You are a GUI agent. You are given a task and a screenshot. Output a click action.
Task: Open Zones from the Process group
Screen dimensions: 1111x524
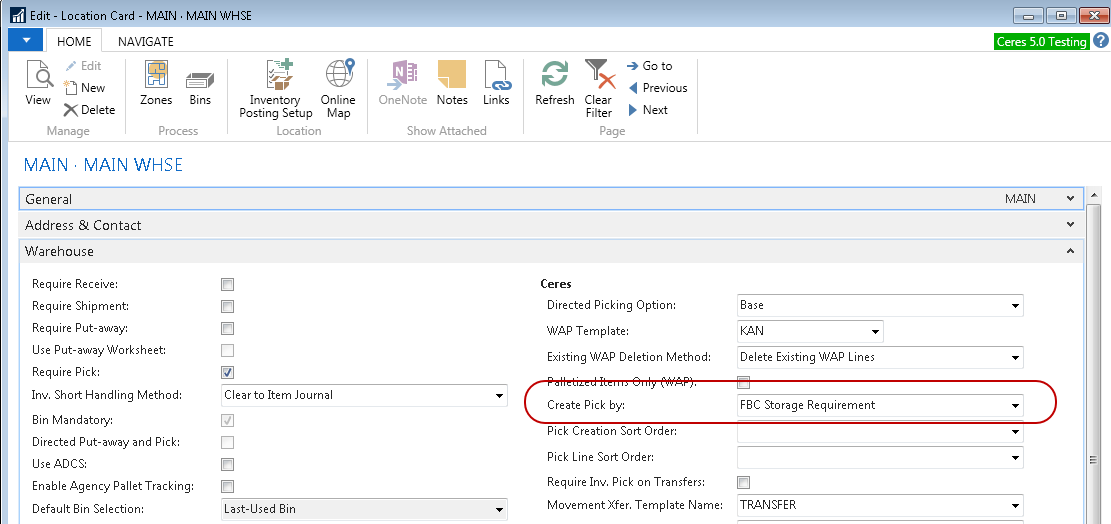point(156,84)
